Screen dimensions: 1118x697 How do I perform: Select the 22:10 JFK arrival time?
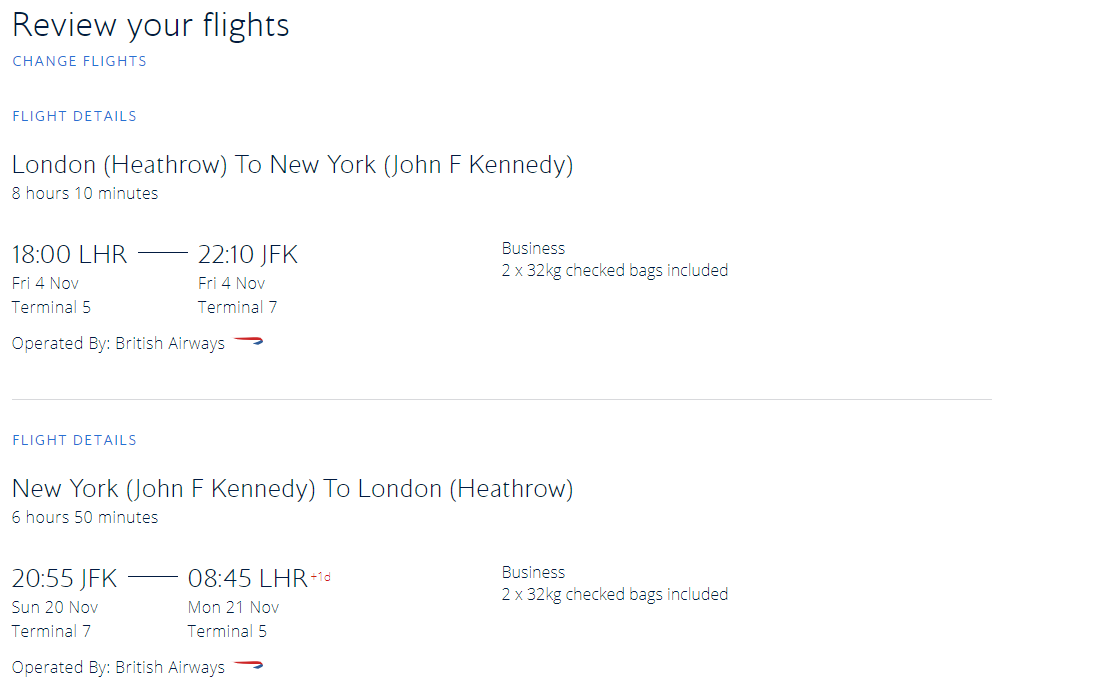(x=247, y=254)
